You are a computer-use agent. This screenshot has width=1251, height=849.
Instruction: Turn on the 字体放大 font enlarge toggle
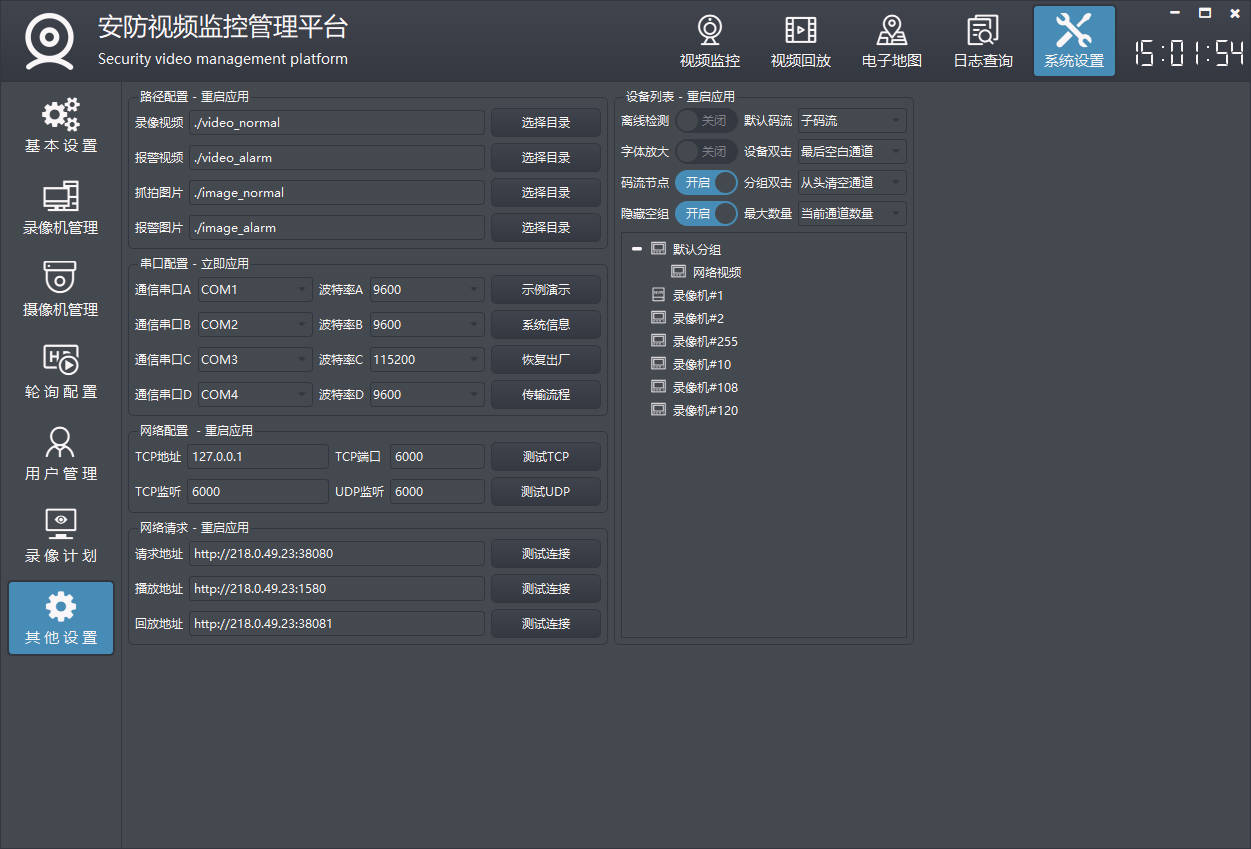(706, 152)
